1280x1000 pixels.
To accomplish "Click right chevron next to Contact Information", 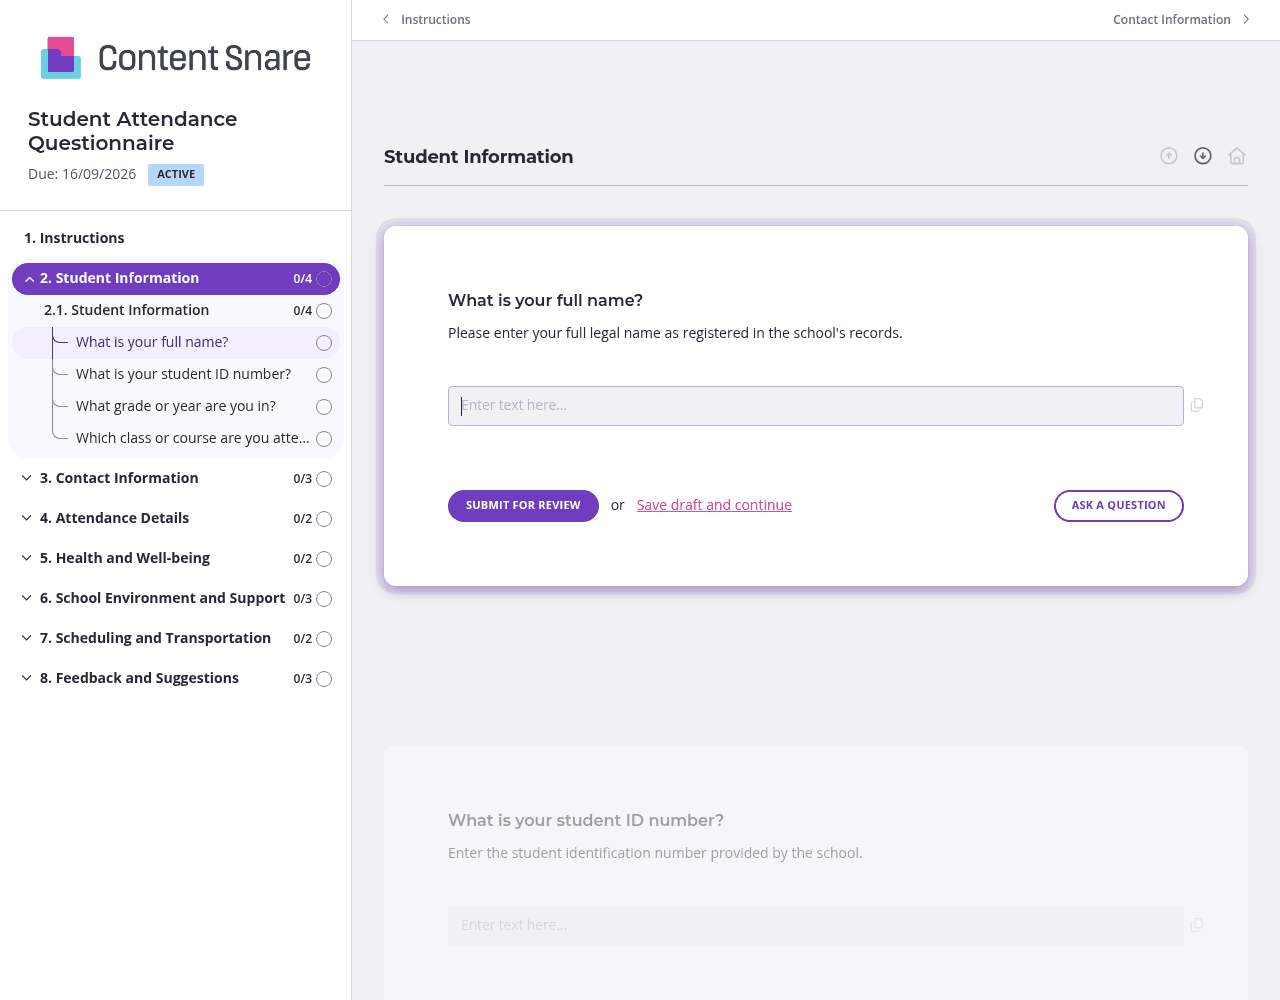I will [x=1246, y=19].
